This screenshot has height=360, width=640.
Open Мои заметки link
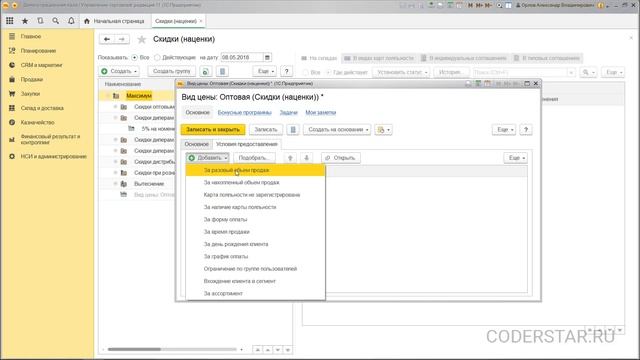click(x=321, y=113)
